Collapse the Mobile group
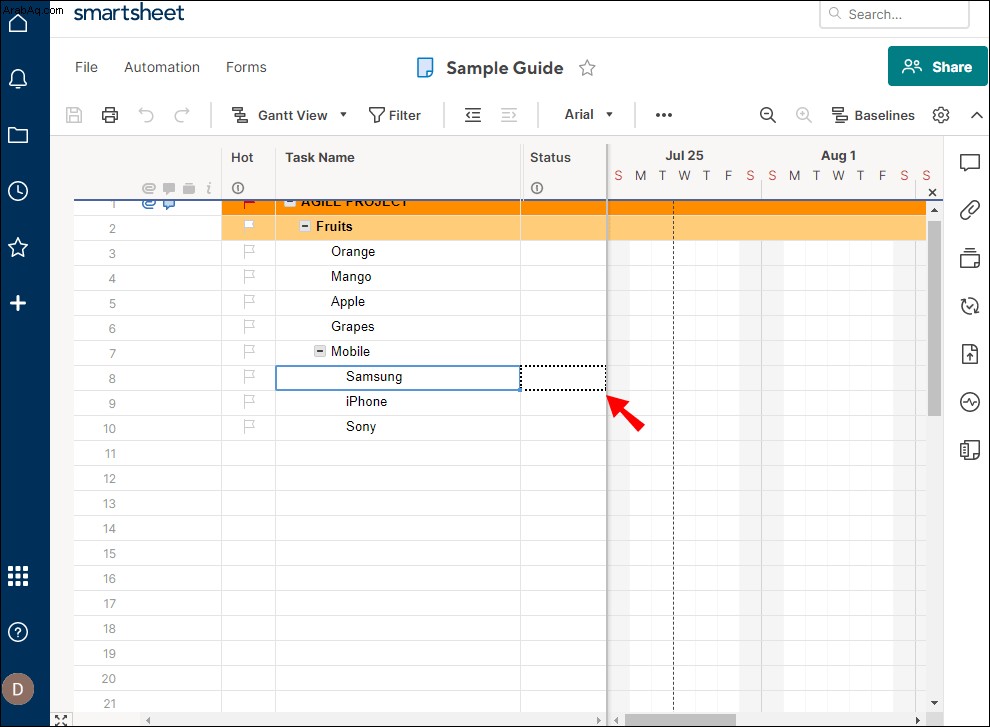The width and height of the screenshot is (990, 727). [319, 351]
